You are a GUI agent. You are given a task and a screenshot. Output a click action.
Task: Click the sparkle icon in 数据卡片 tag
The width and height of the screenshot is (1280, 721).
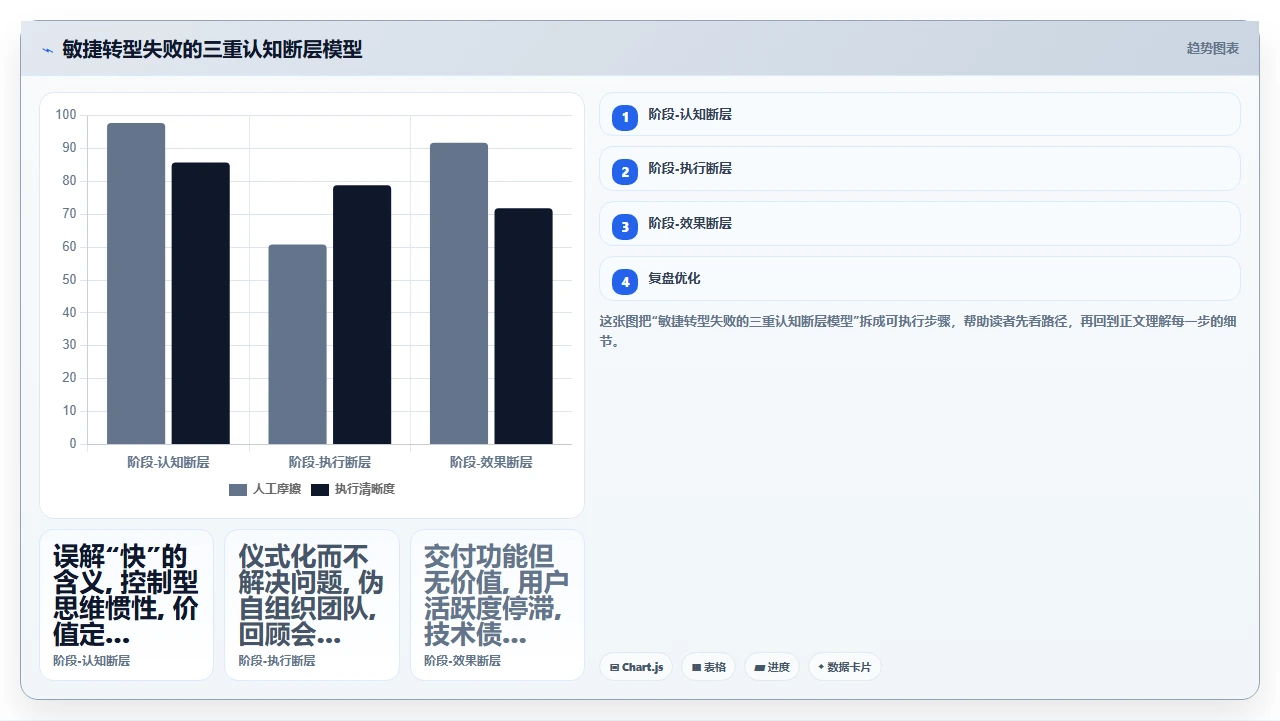821,667
